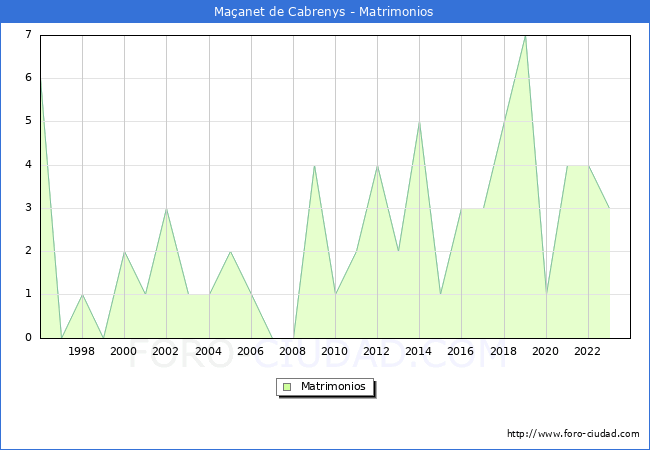This screenshot has width=650, height=450.
Task: Select the 2002 x-axis label
Action: 165,351
